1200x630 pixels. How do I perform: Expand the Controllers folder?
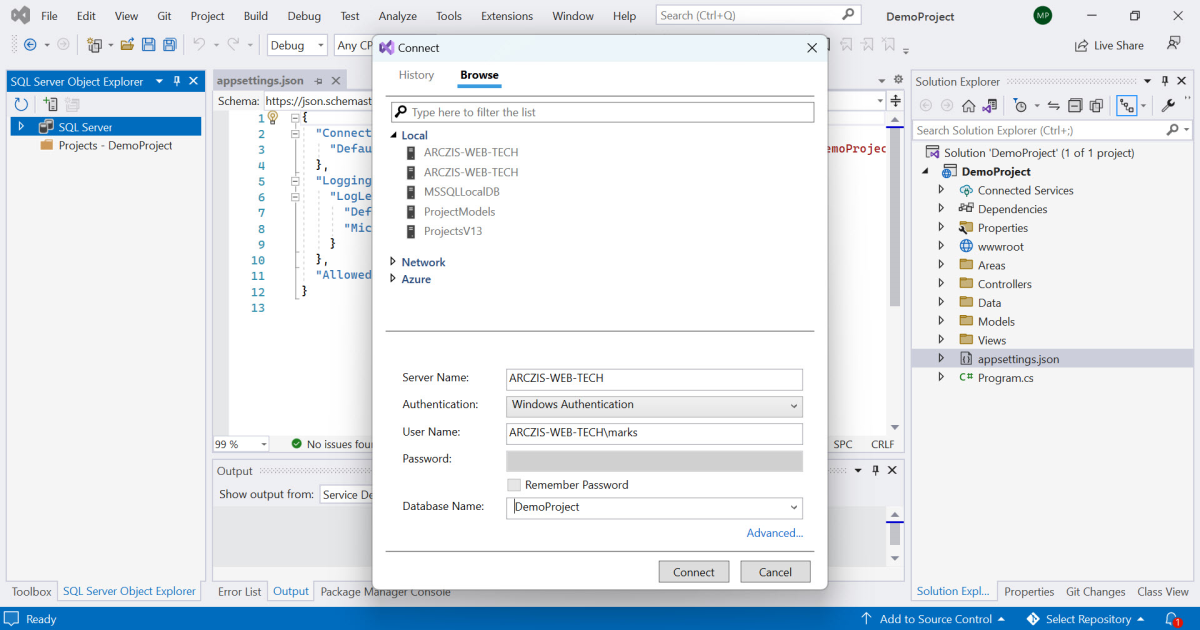click(x=941, y=284)
